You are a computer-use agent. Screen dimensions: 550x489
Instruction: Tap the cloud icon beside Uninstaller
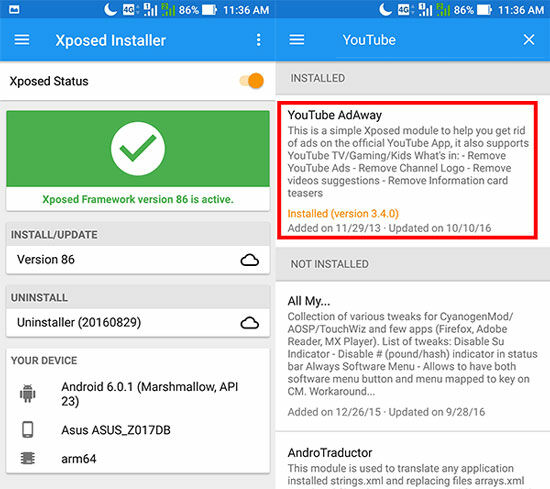(x=250, y=323)
